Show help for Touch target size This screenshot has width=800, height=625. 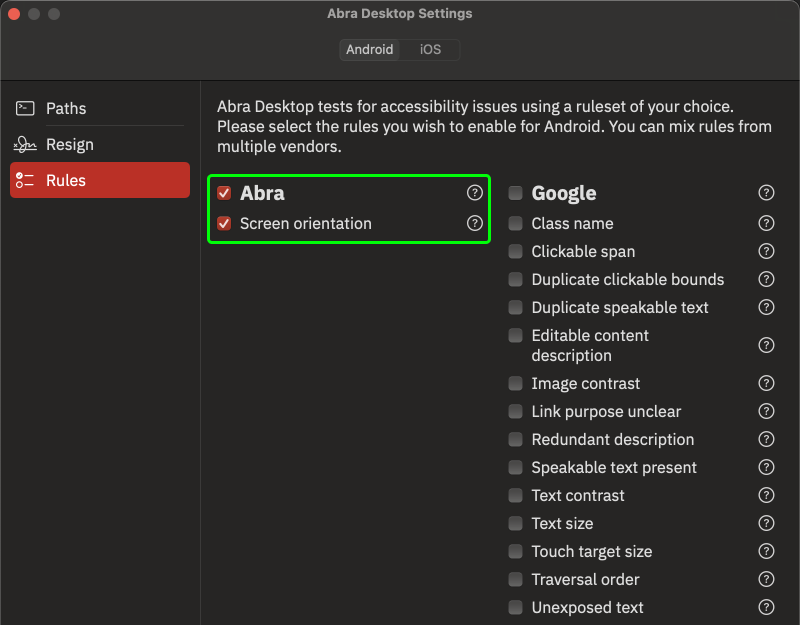pos(766,552)
